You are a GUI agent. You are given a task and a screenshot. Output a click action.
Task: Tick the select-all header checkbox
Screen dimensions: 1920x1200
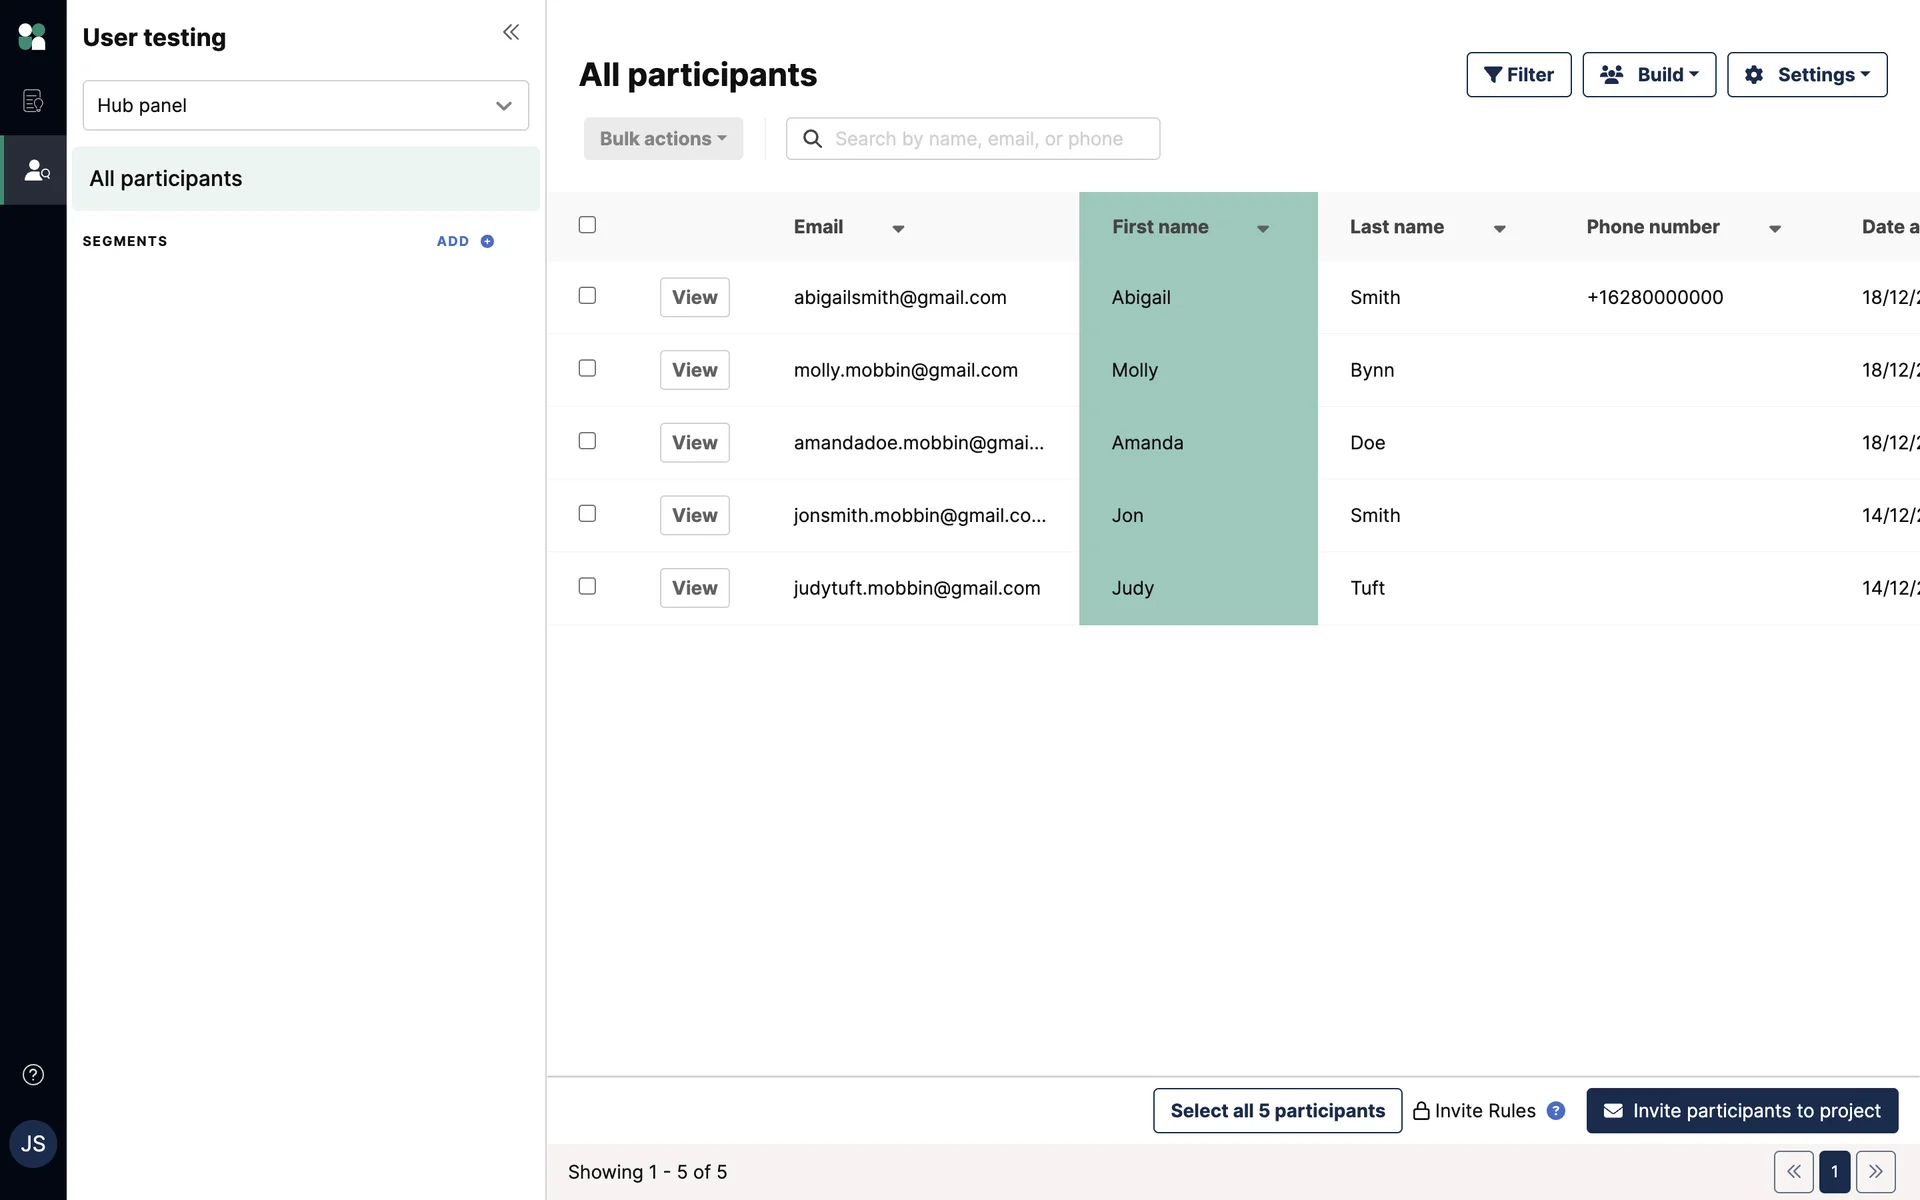coord(587,225)
